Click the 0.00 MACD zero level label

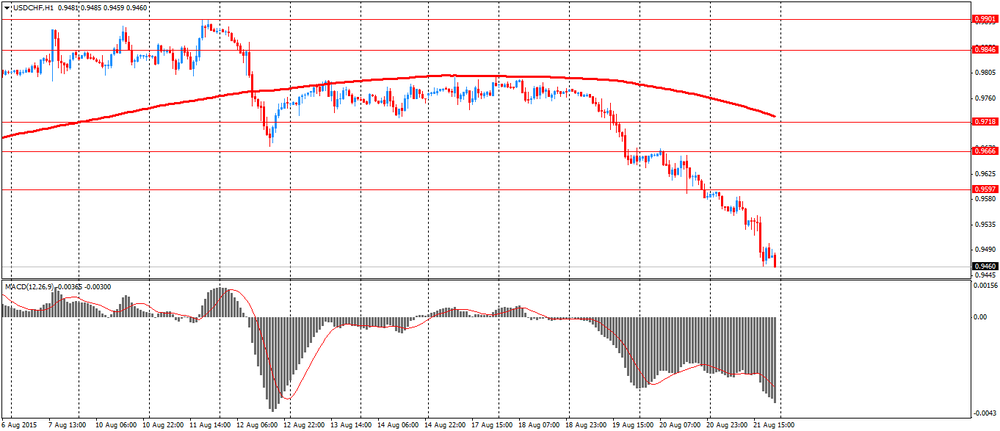pyautogui.click(x=981, y=317)
